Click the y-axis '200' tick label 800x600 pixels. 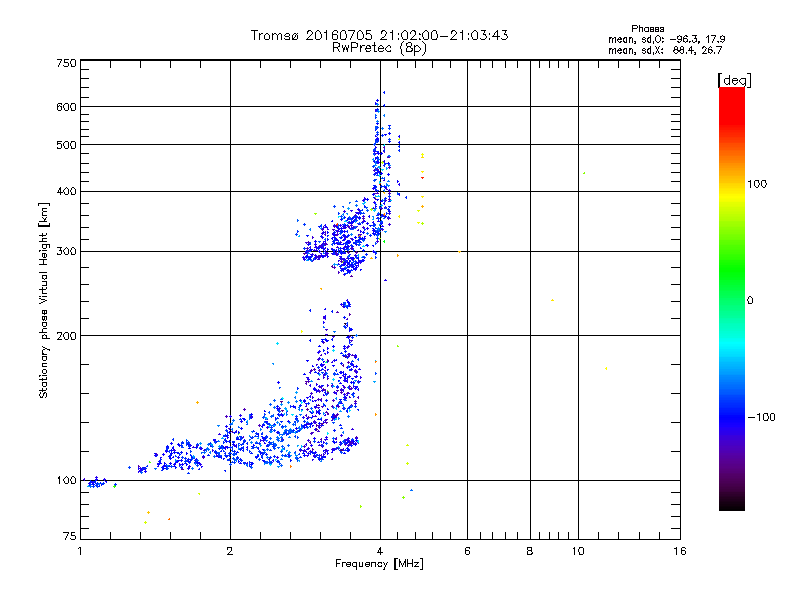[x=66, y=336]
